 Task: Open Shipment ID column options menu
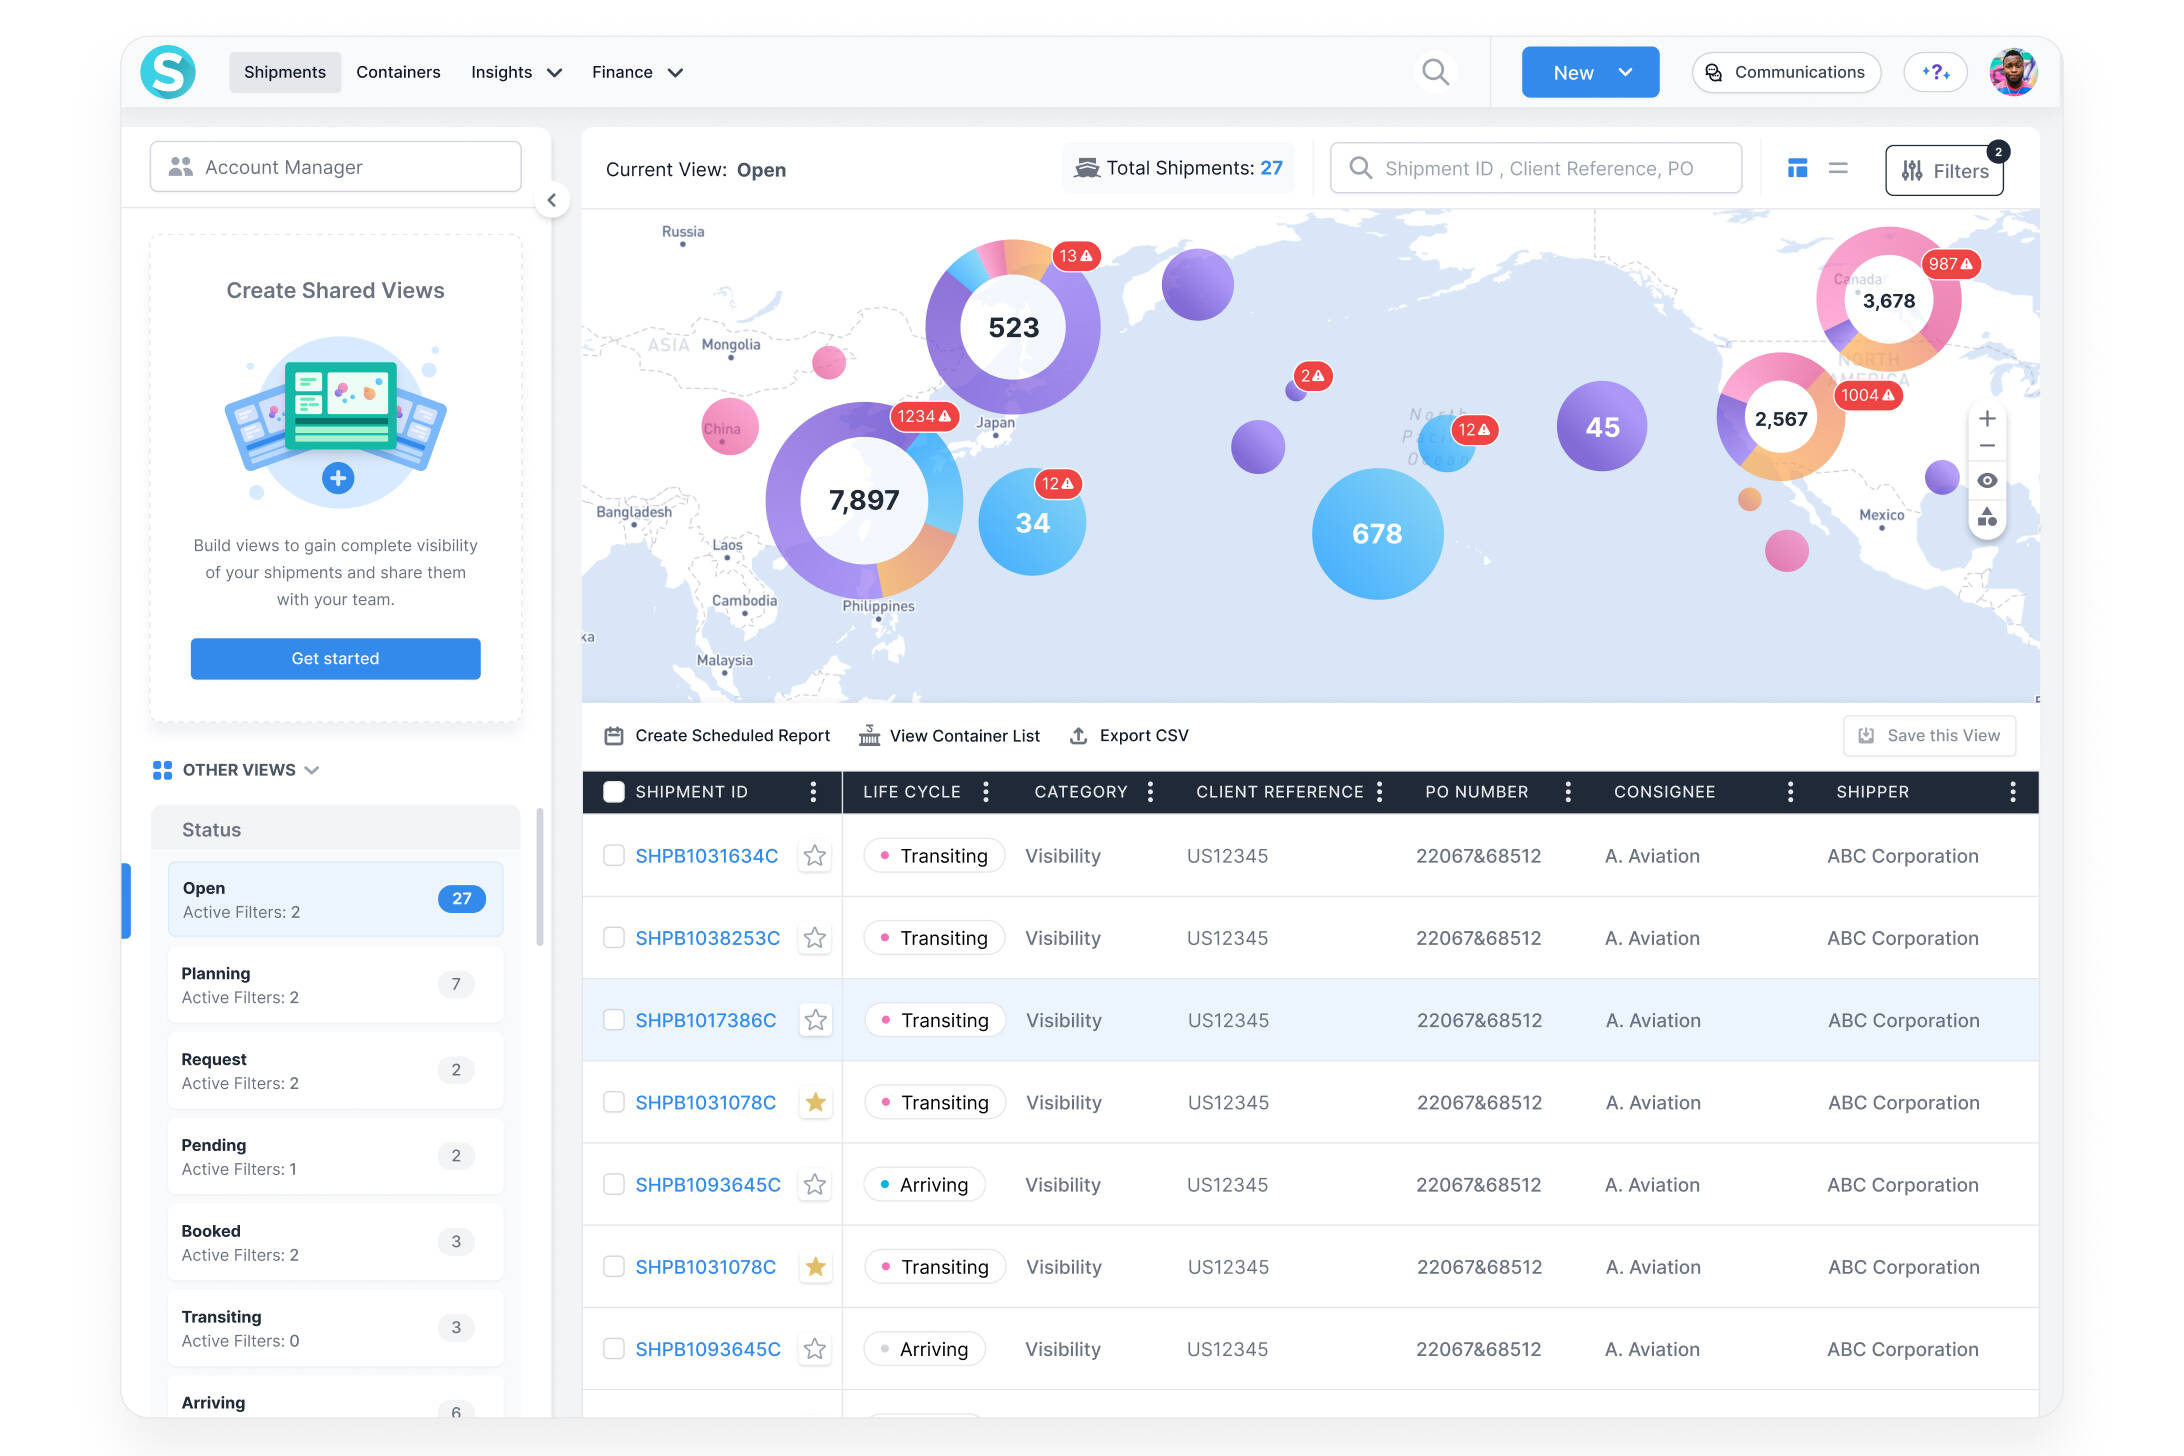(x=813, y=792)
